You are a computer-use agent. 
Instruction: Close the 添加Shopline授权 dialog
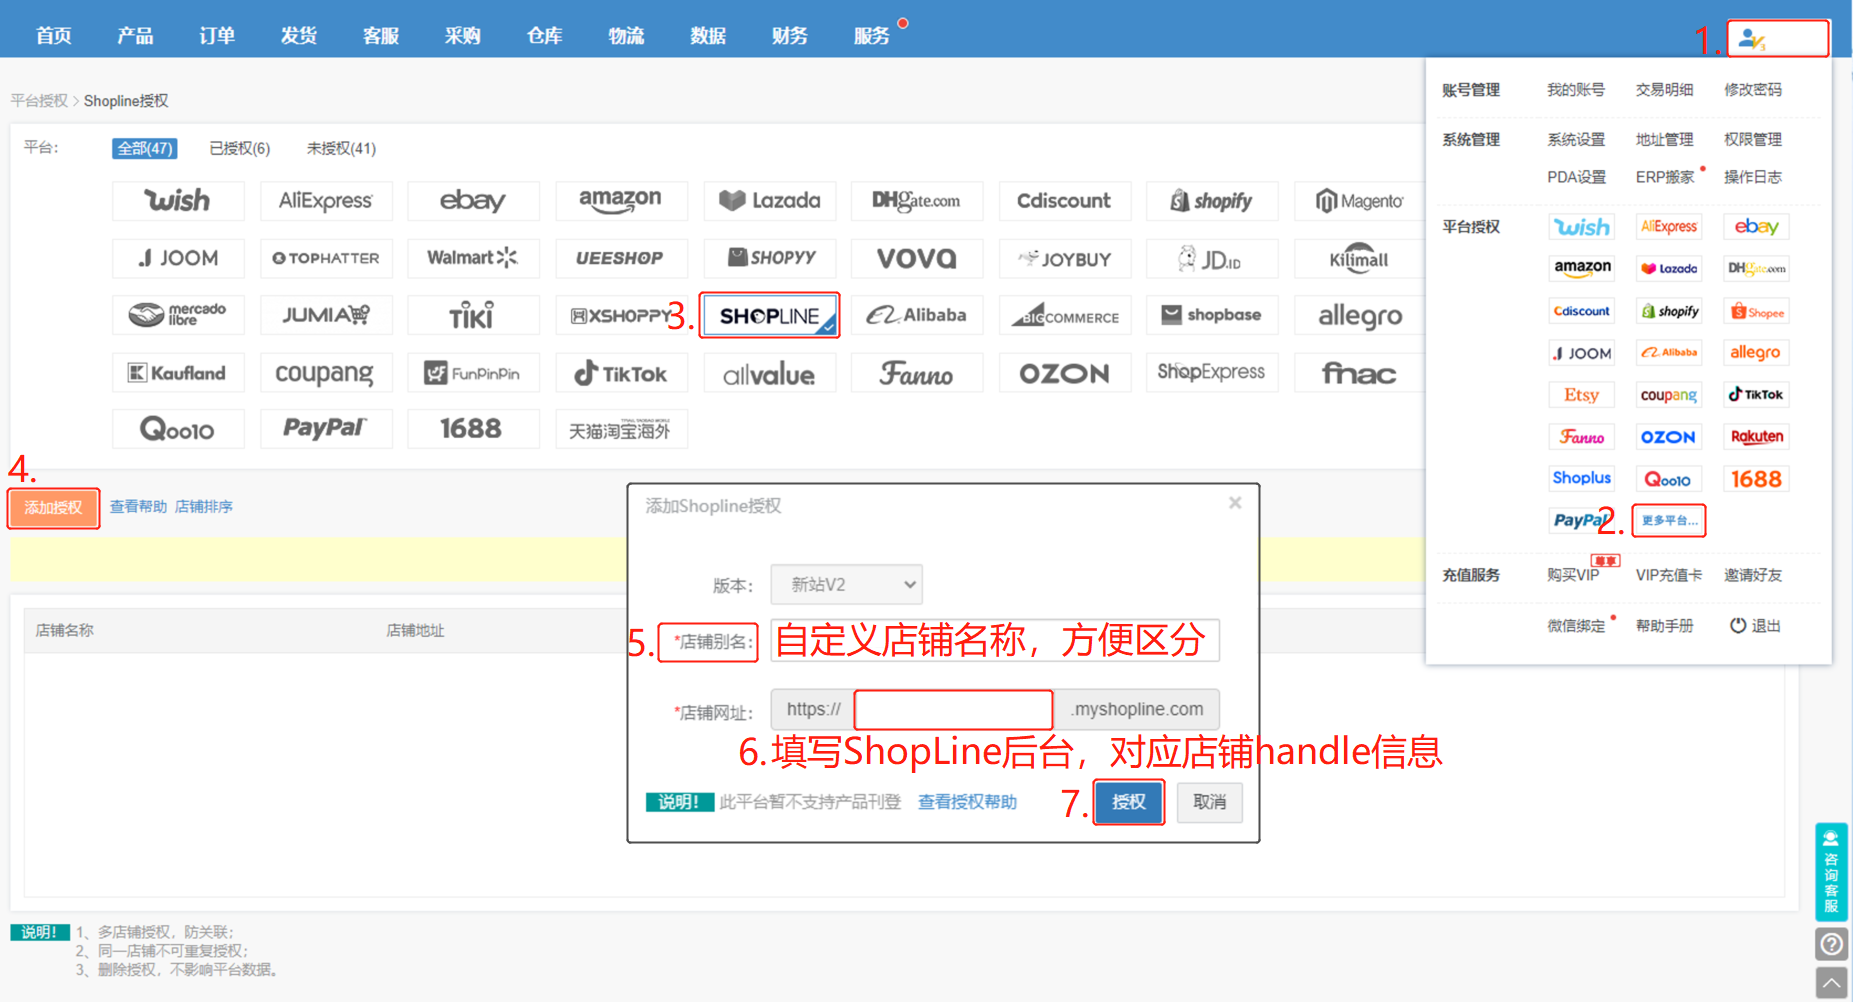[1235, 503]
